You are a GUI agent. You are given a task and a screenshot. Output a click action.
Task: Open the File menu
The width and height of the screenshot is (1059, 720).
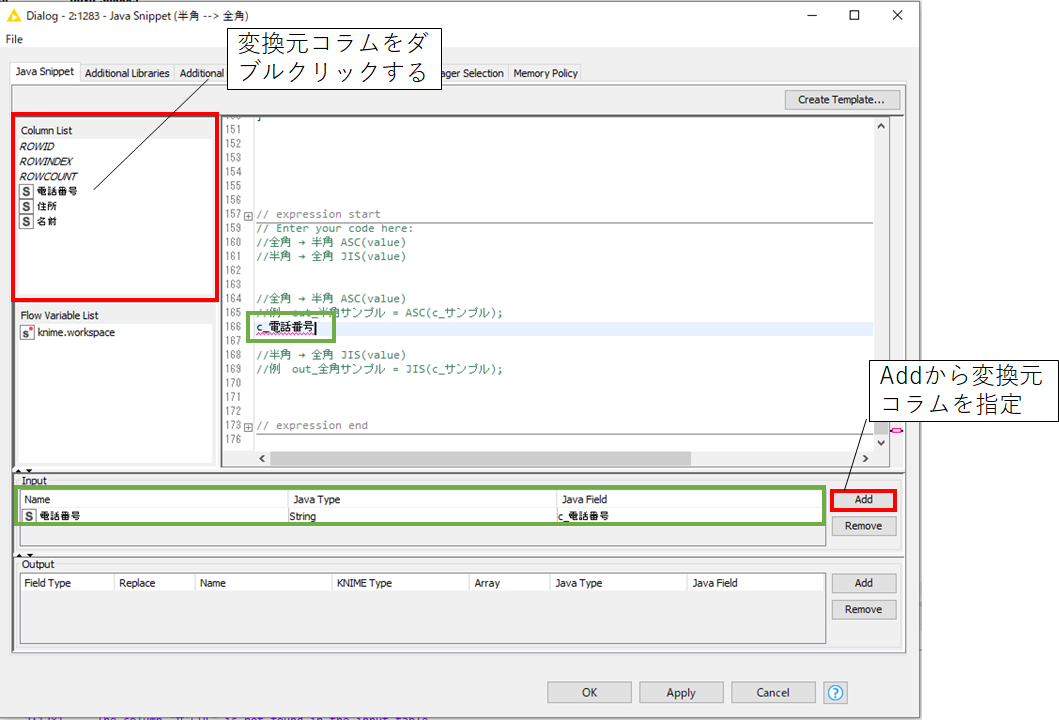(14, 39)
